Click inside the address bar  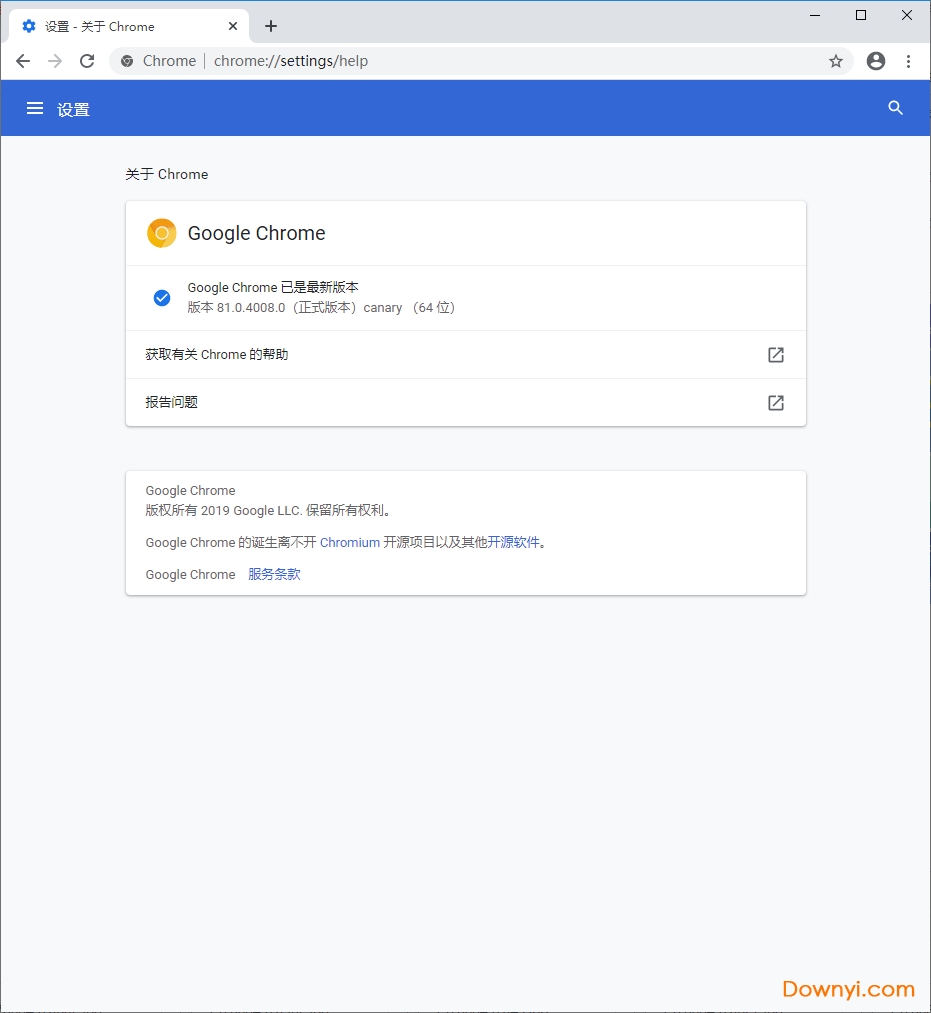click(x=450, y=61)
